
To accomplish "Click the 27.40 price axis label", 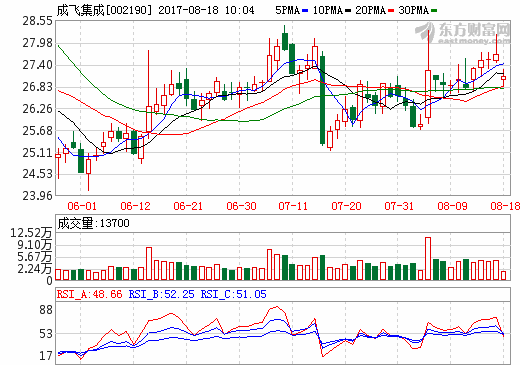I will click(37, 65).
